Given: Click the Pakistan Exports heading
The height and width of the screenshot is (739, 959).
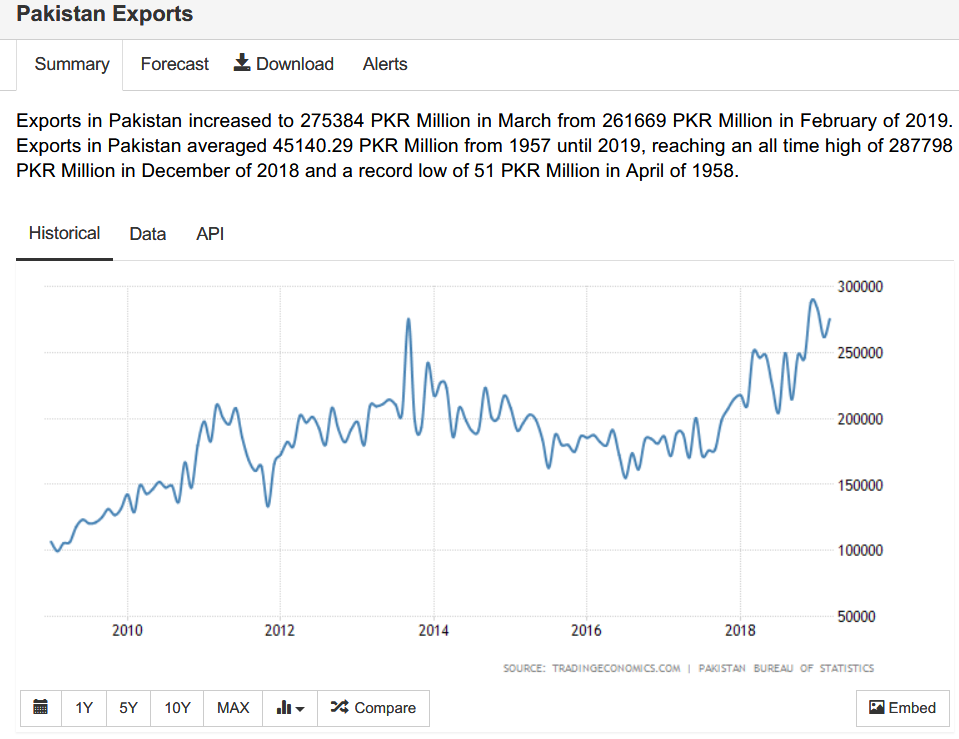Looking at the screenshot, I should (105, 13).
